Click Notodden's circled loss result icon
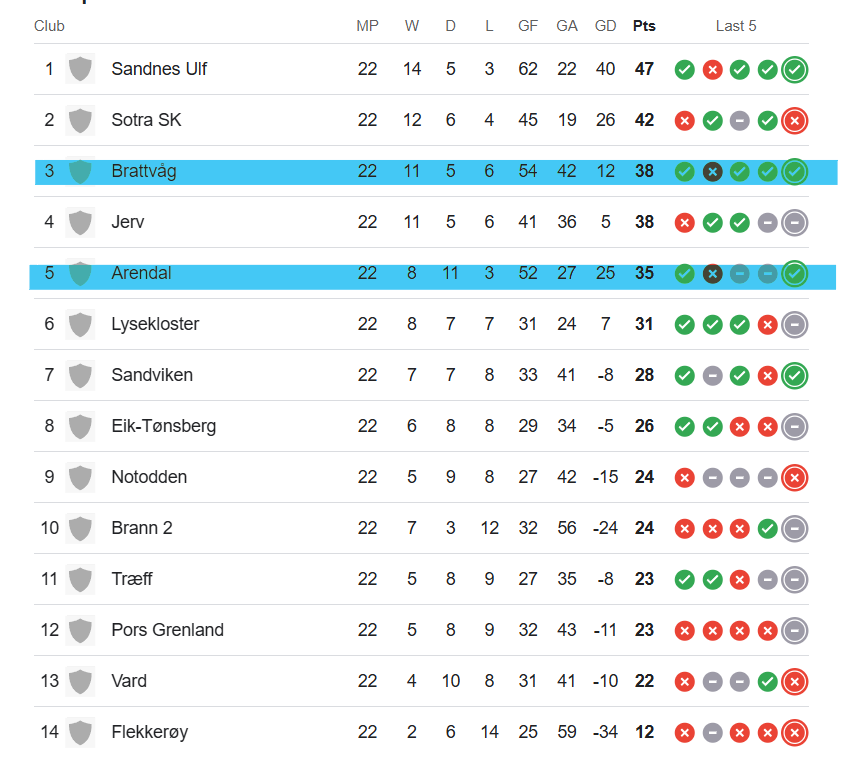Screen dimensions: 842x765 [x=795, y=477]
